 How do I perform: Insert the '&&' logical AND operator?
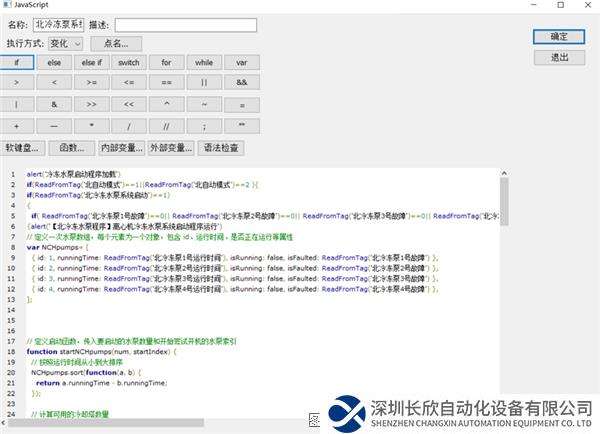click(x=241, y=82)
